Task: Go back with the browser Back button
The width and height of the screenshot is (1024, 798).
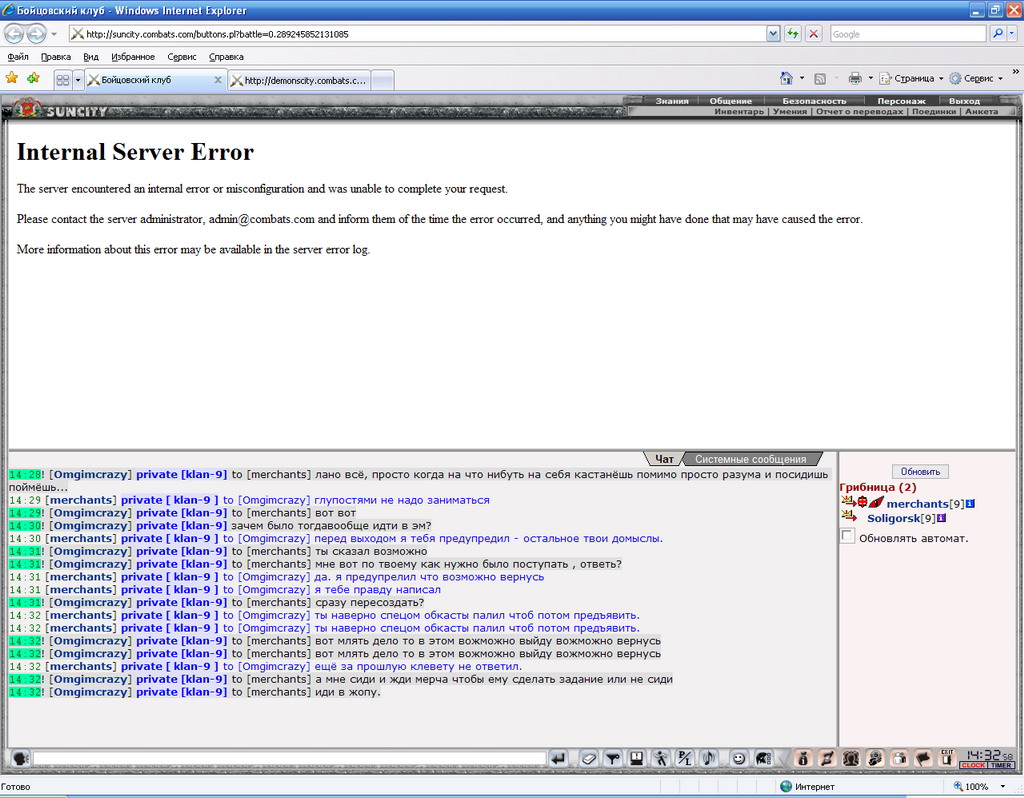Action: tap(14, 33)
